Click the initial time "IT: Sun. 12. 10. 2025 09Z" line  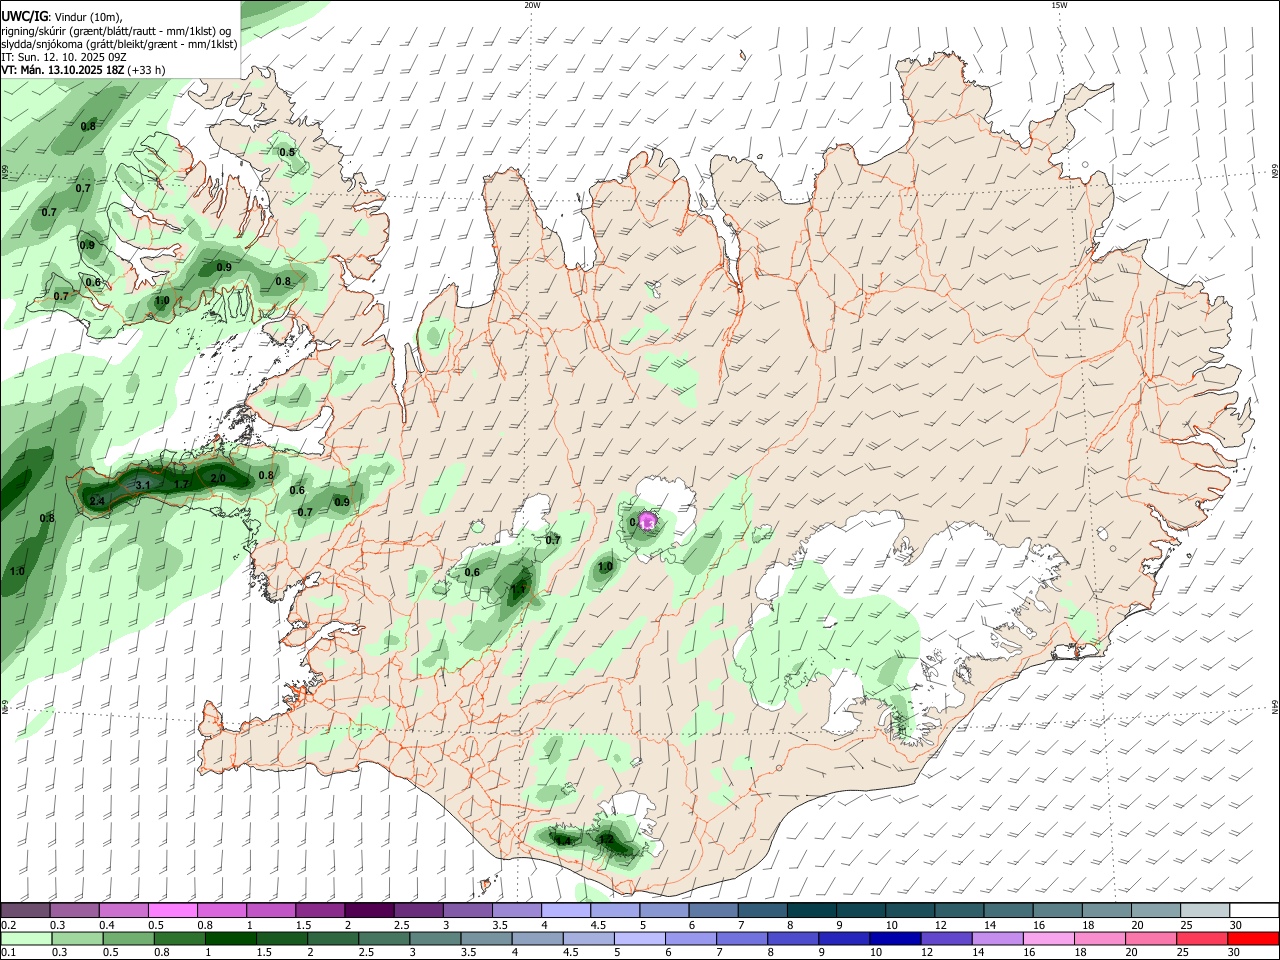64,57
